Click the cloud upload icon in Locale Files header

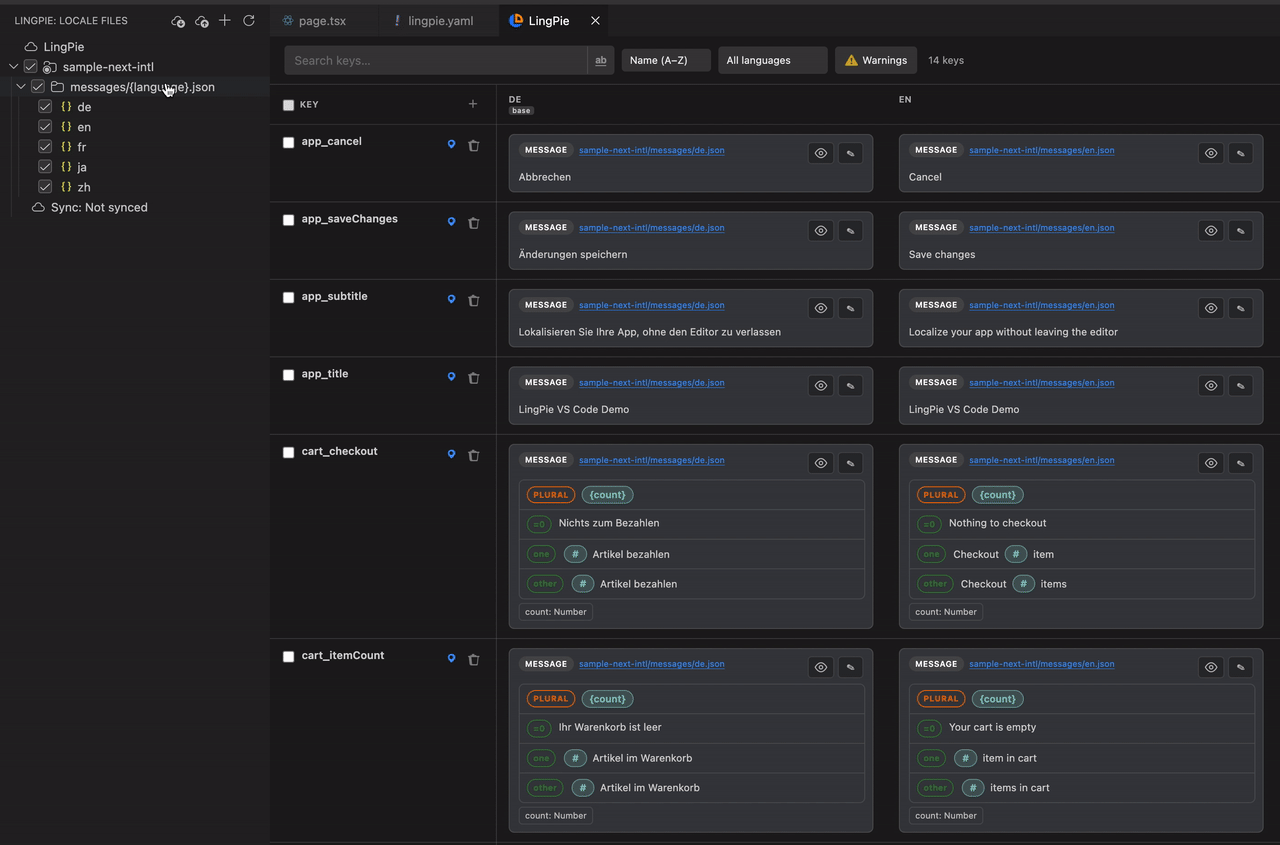tap(202, 21)
